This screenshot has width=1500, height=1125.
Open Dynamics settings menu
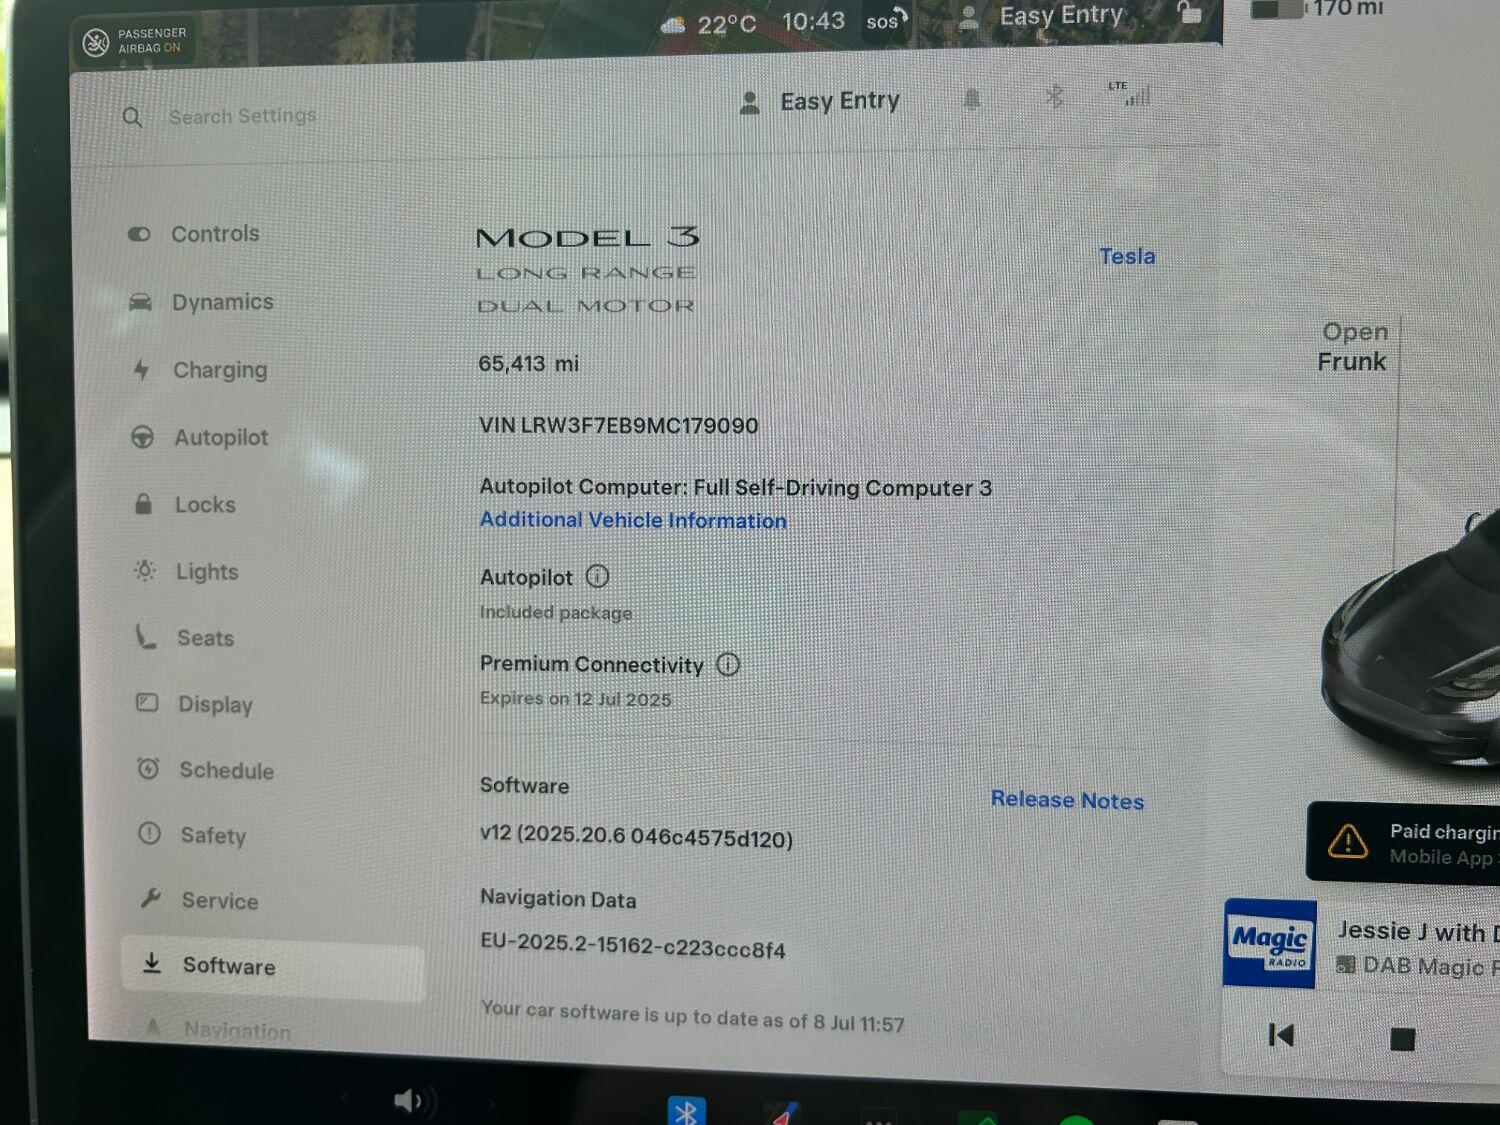tap(201, 302)
